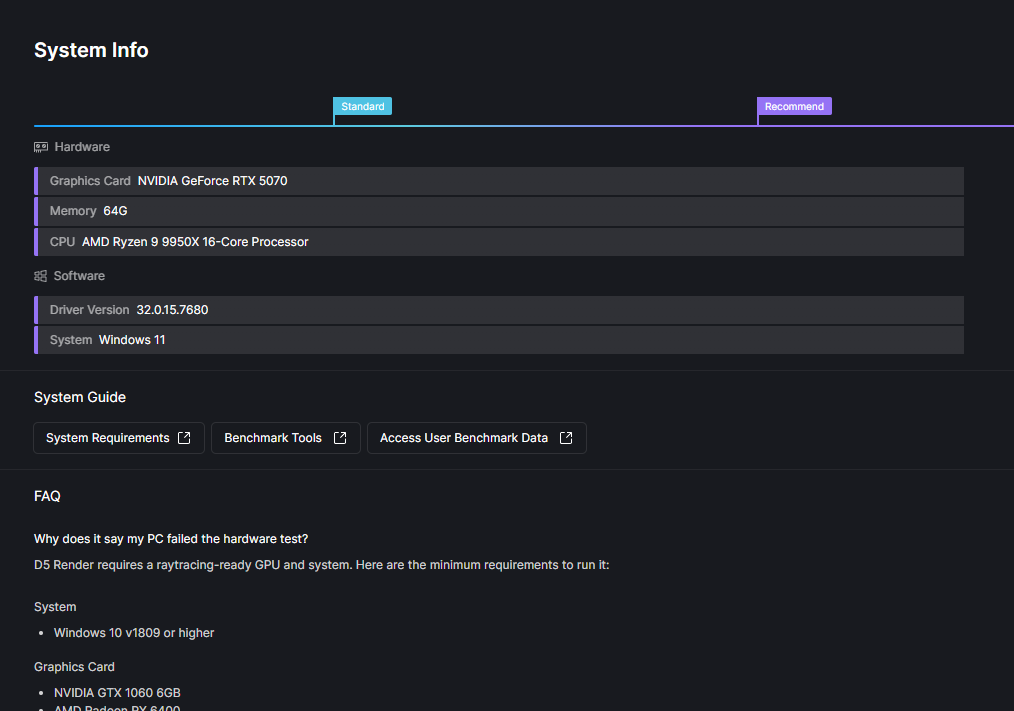Click external-link icon on System Requirements

point(184,438)
